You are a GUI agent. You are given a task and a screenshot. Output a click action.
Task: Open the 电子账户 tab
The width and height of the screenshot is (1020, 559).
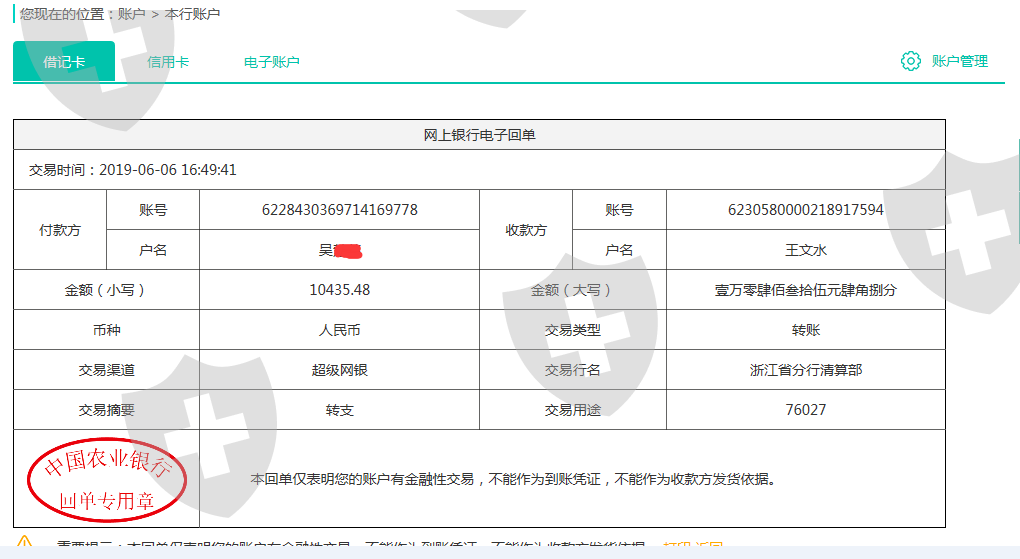pyautogui.click(x=271, y=62)
